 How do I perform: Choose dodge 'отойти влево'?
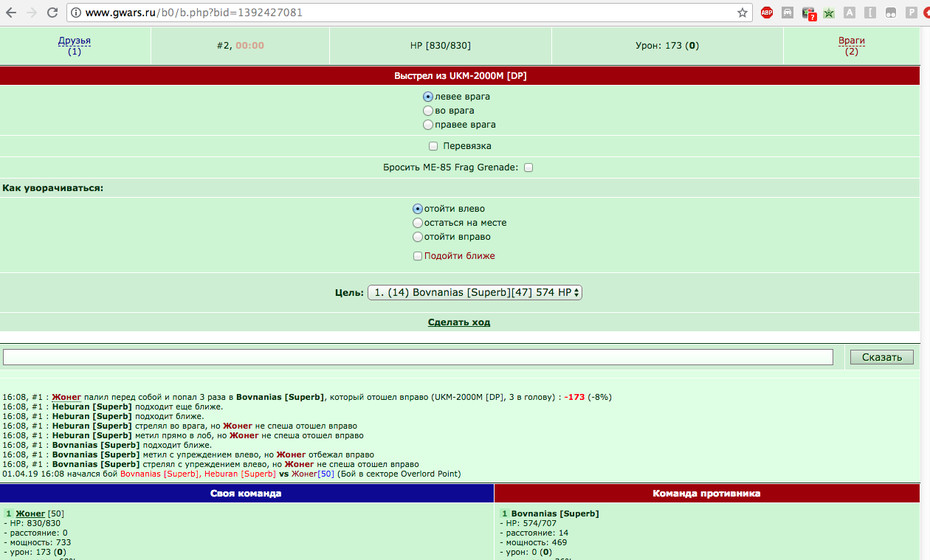pos(418,209)
